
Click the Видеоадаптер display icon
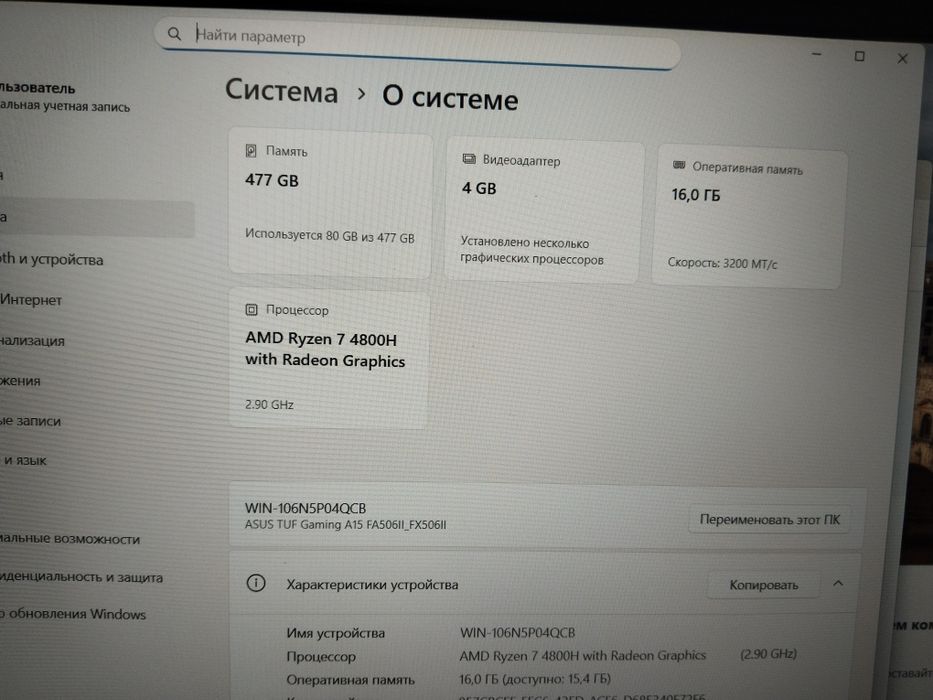(469, 159)
